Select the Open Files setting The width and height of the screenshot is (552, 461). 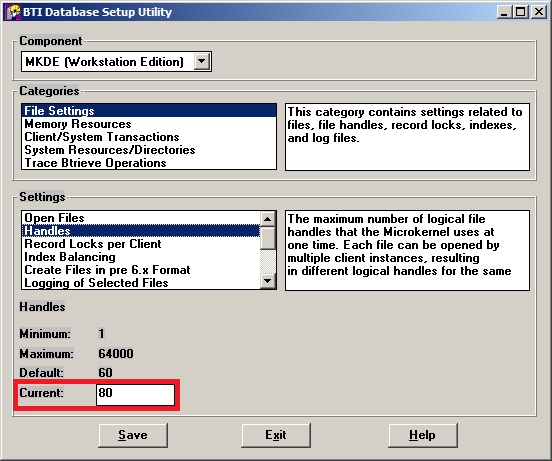141,218
